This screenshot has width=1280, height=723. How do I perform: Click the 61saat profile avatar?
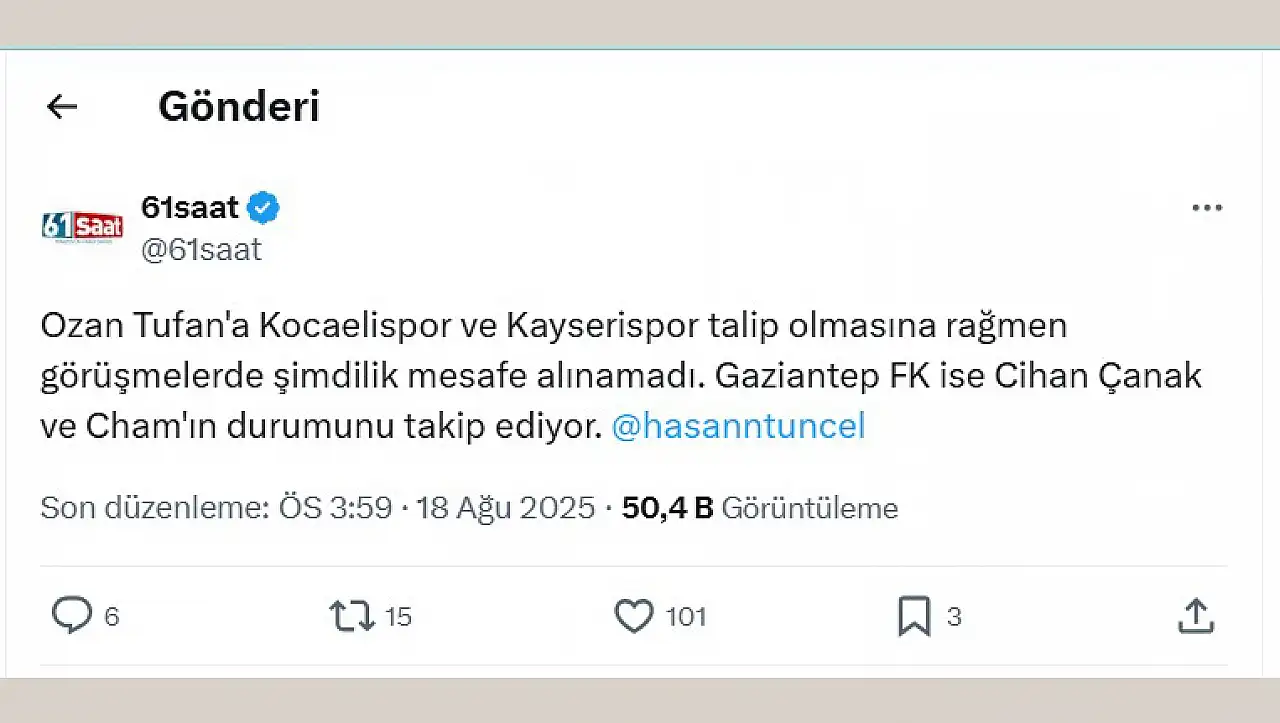[82, 227]
